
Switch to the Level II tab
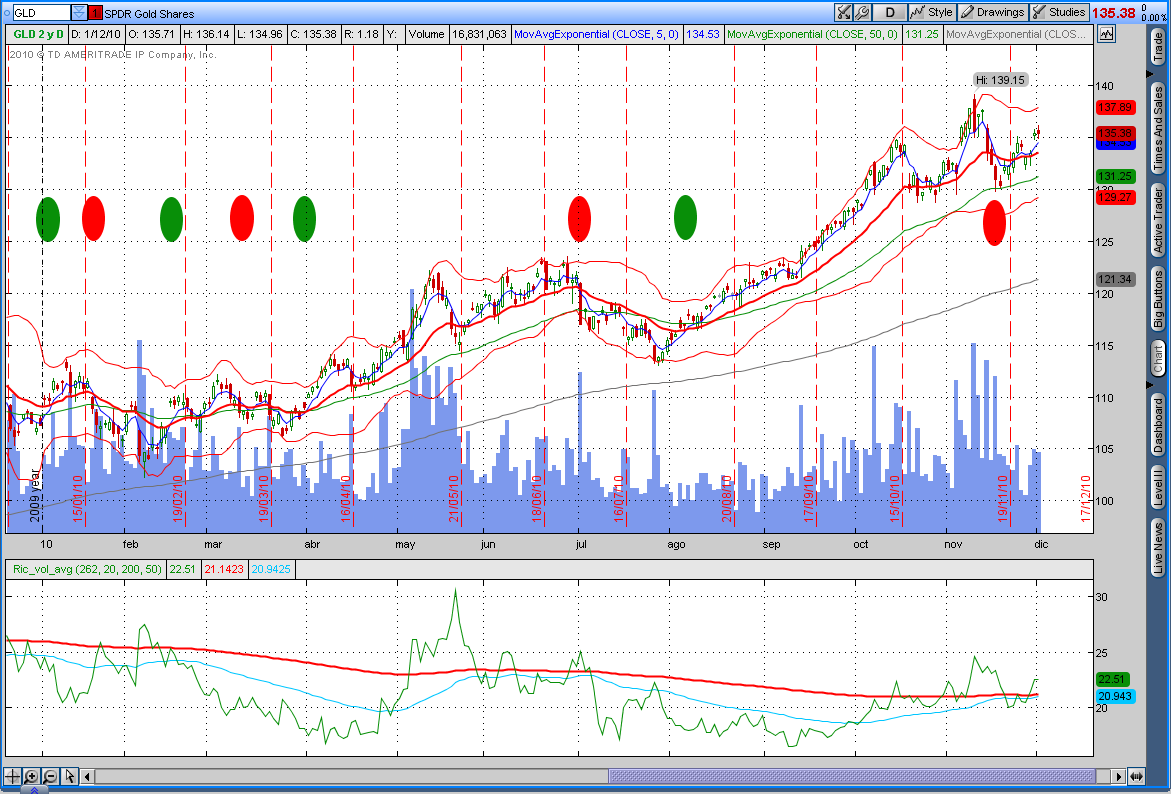(1158, 486)
